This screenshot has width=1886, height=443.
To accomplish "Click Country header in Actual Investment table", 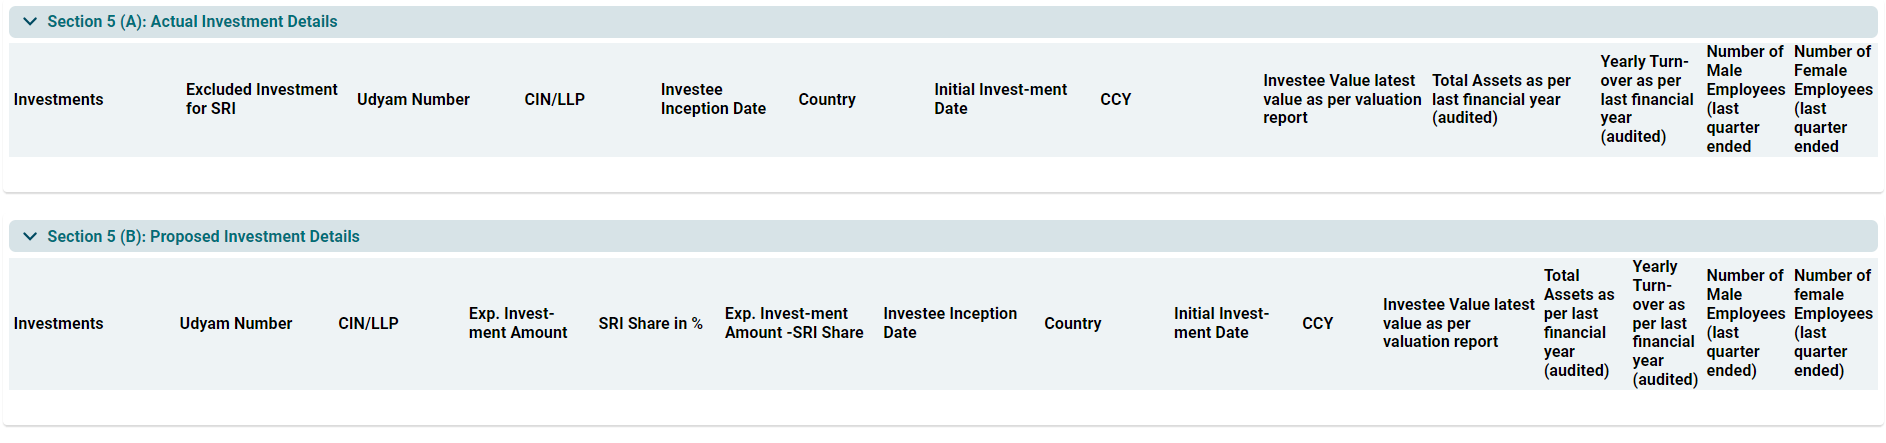I will click(x=827, y=99).
